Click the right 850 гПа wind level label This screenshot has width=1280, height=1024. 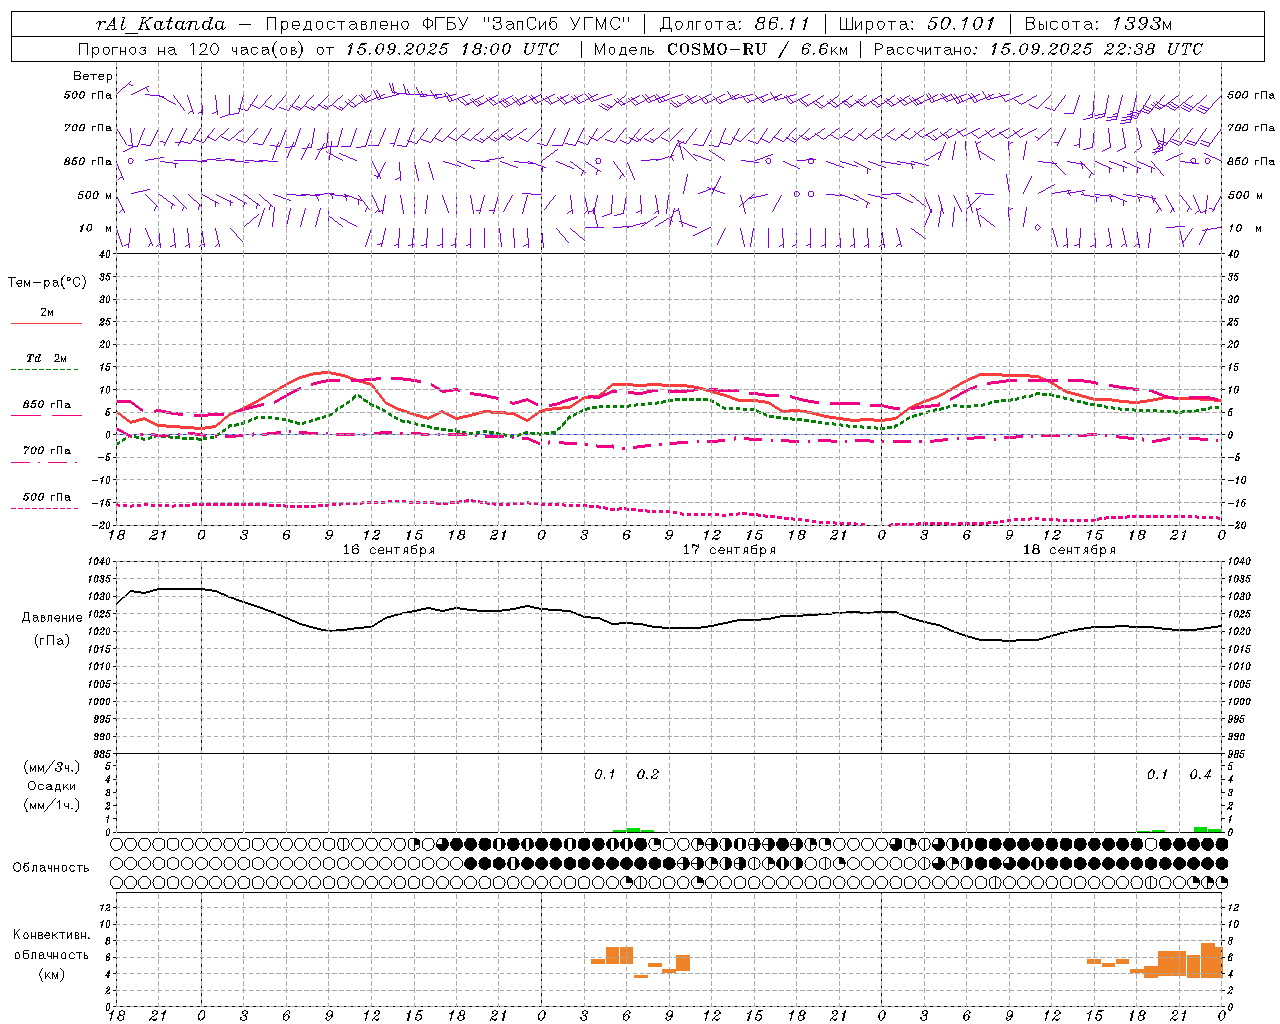[1251, 161]
